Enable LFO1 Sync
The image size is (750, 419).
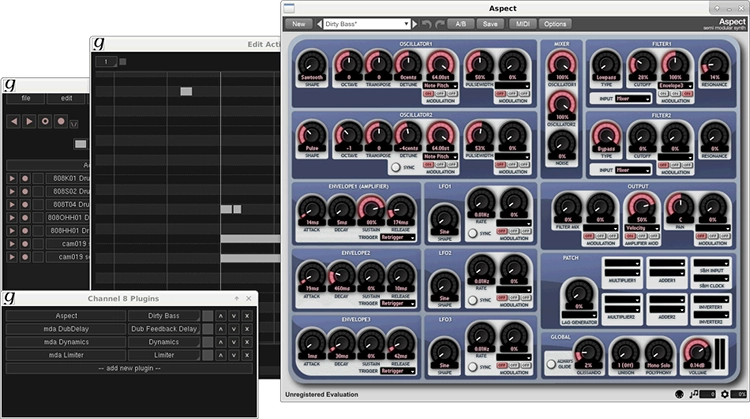473,233
